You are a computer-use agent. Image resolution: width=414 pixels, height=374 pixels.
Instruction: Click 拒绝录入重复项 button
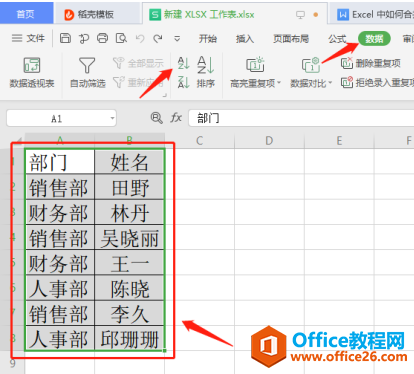click(377, 82)
